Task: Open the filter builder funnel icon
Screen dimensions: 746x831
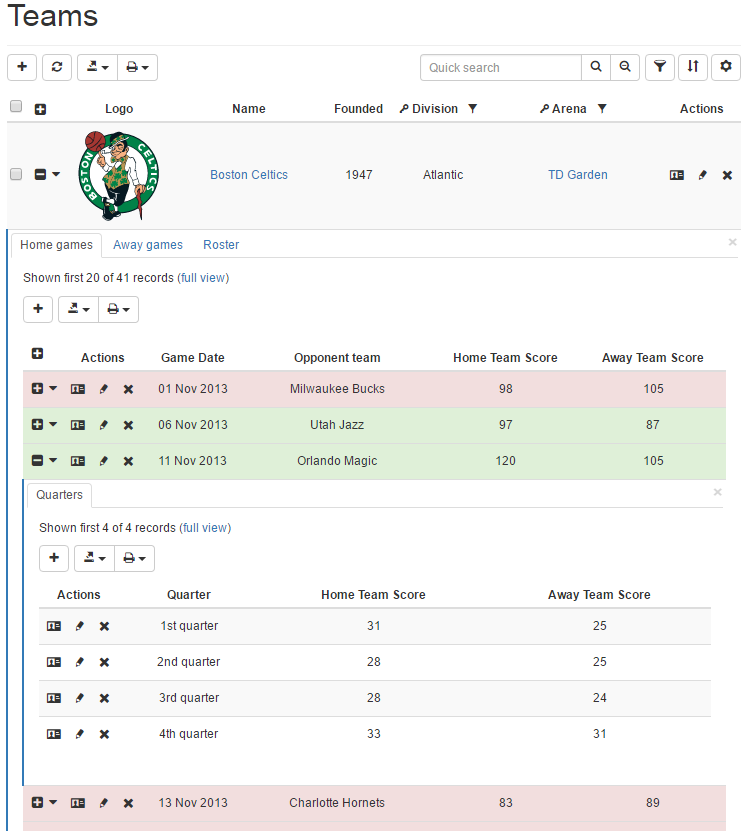Action: [x=659, y=67]
